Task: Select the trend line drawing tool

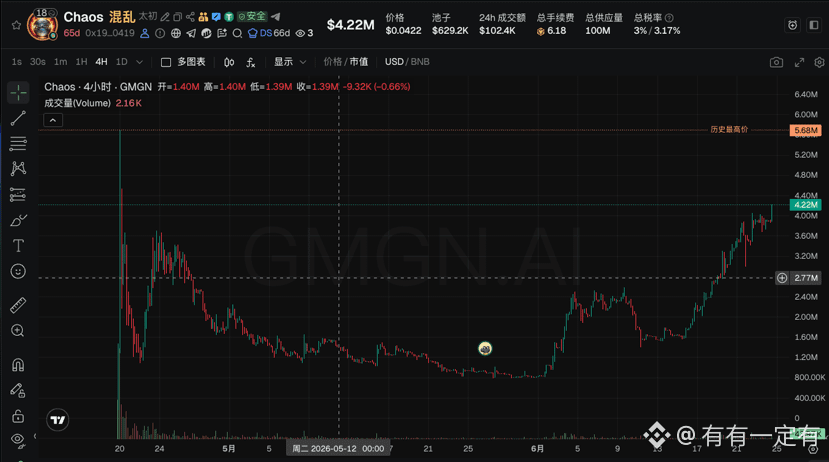Action: 19,118
